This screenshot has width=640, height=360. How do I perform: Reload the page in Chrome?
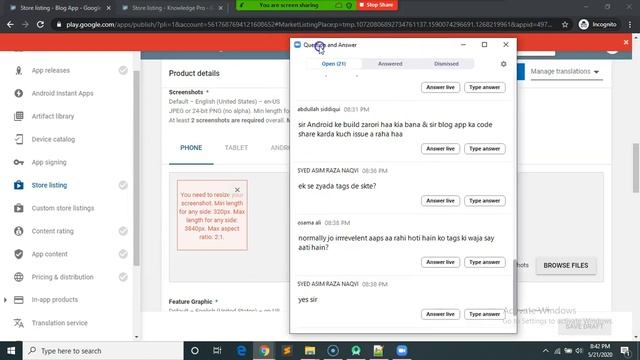(40, 24)
